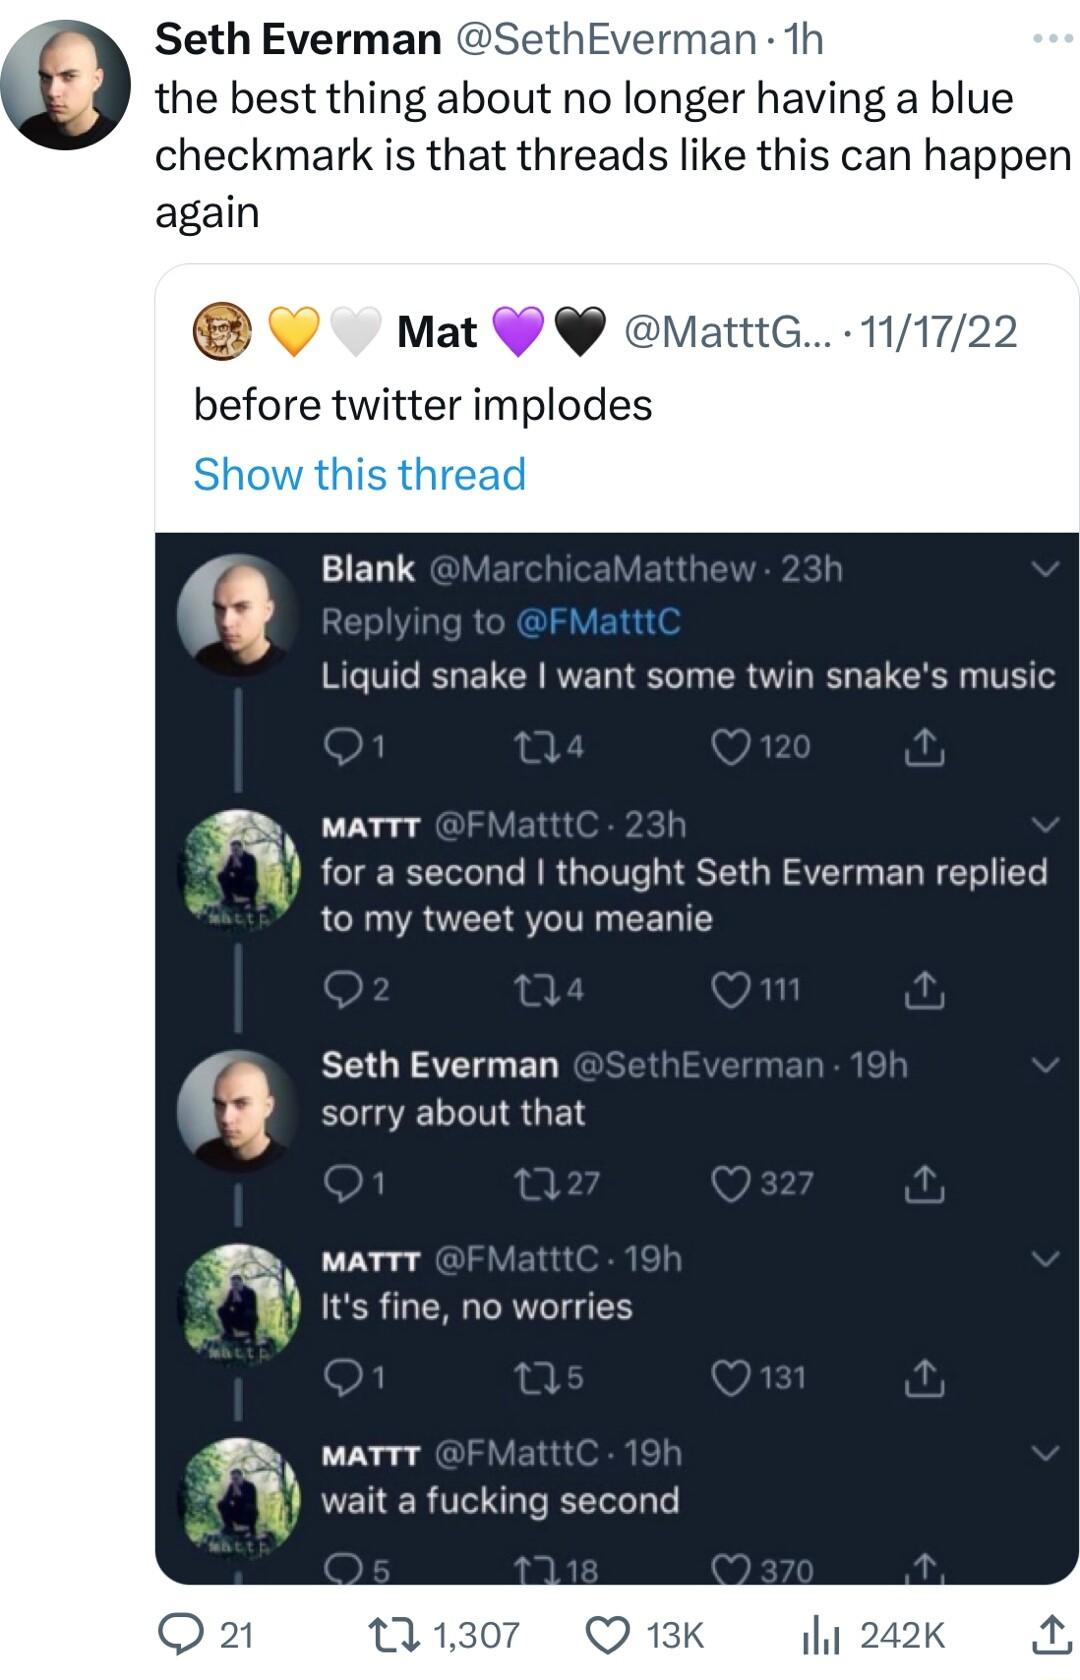This screenshot has height=1680, width=1080.
Task: Open Show this thread link
Action: (359, 475)
